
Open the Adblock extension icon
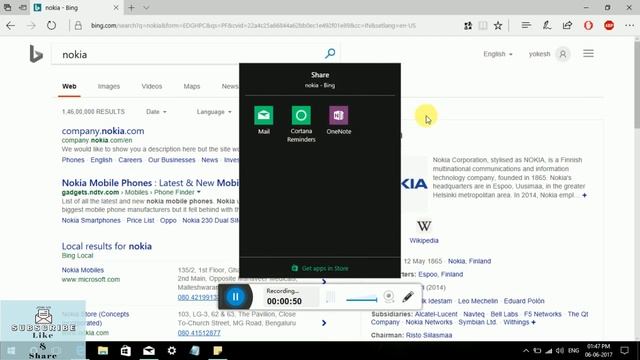(x=609, y=25)
